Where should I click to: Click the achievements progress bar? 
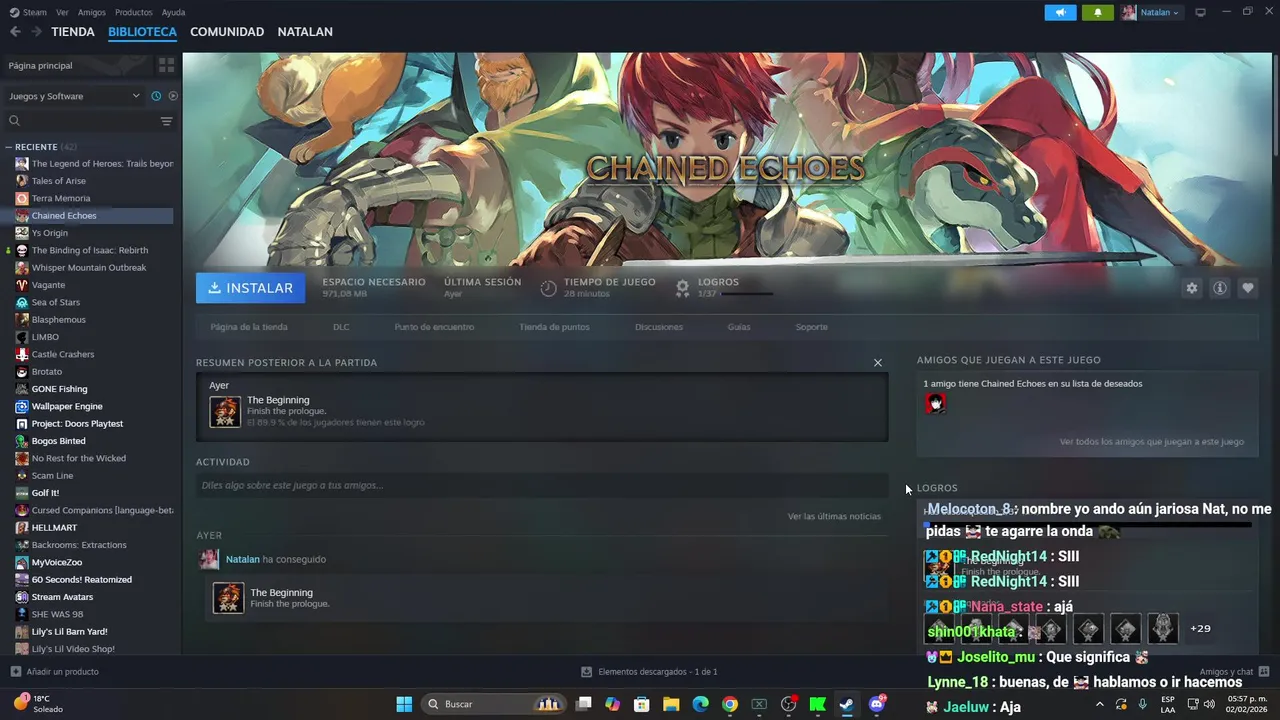point(747,294)
